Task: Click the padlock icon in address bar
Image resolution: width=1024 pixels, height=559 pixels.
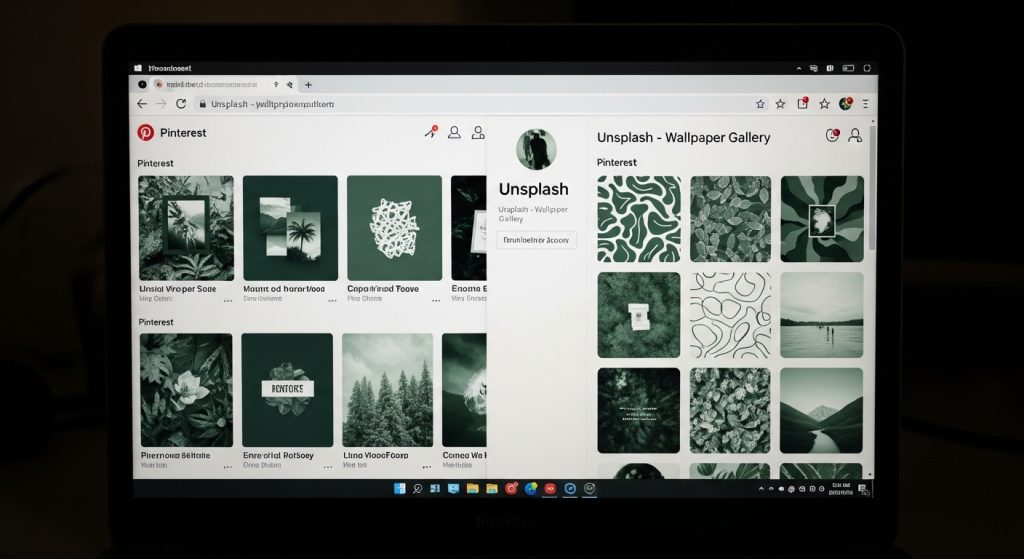Action: 202,104
